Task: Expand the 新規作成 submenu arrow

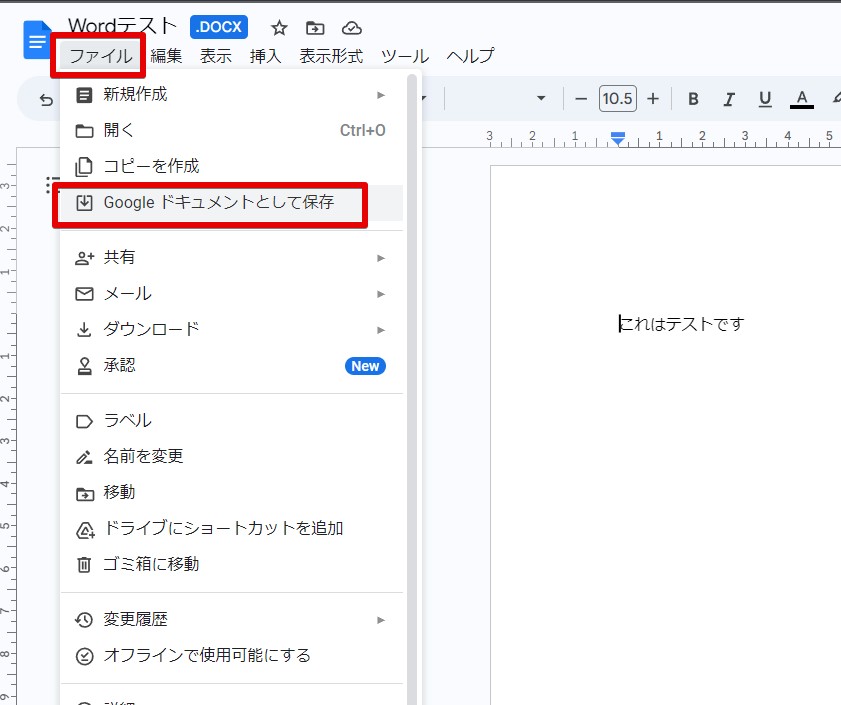Action: [381, 95]
